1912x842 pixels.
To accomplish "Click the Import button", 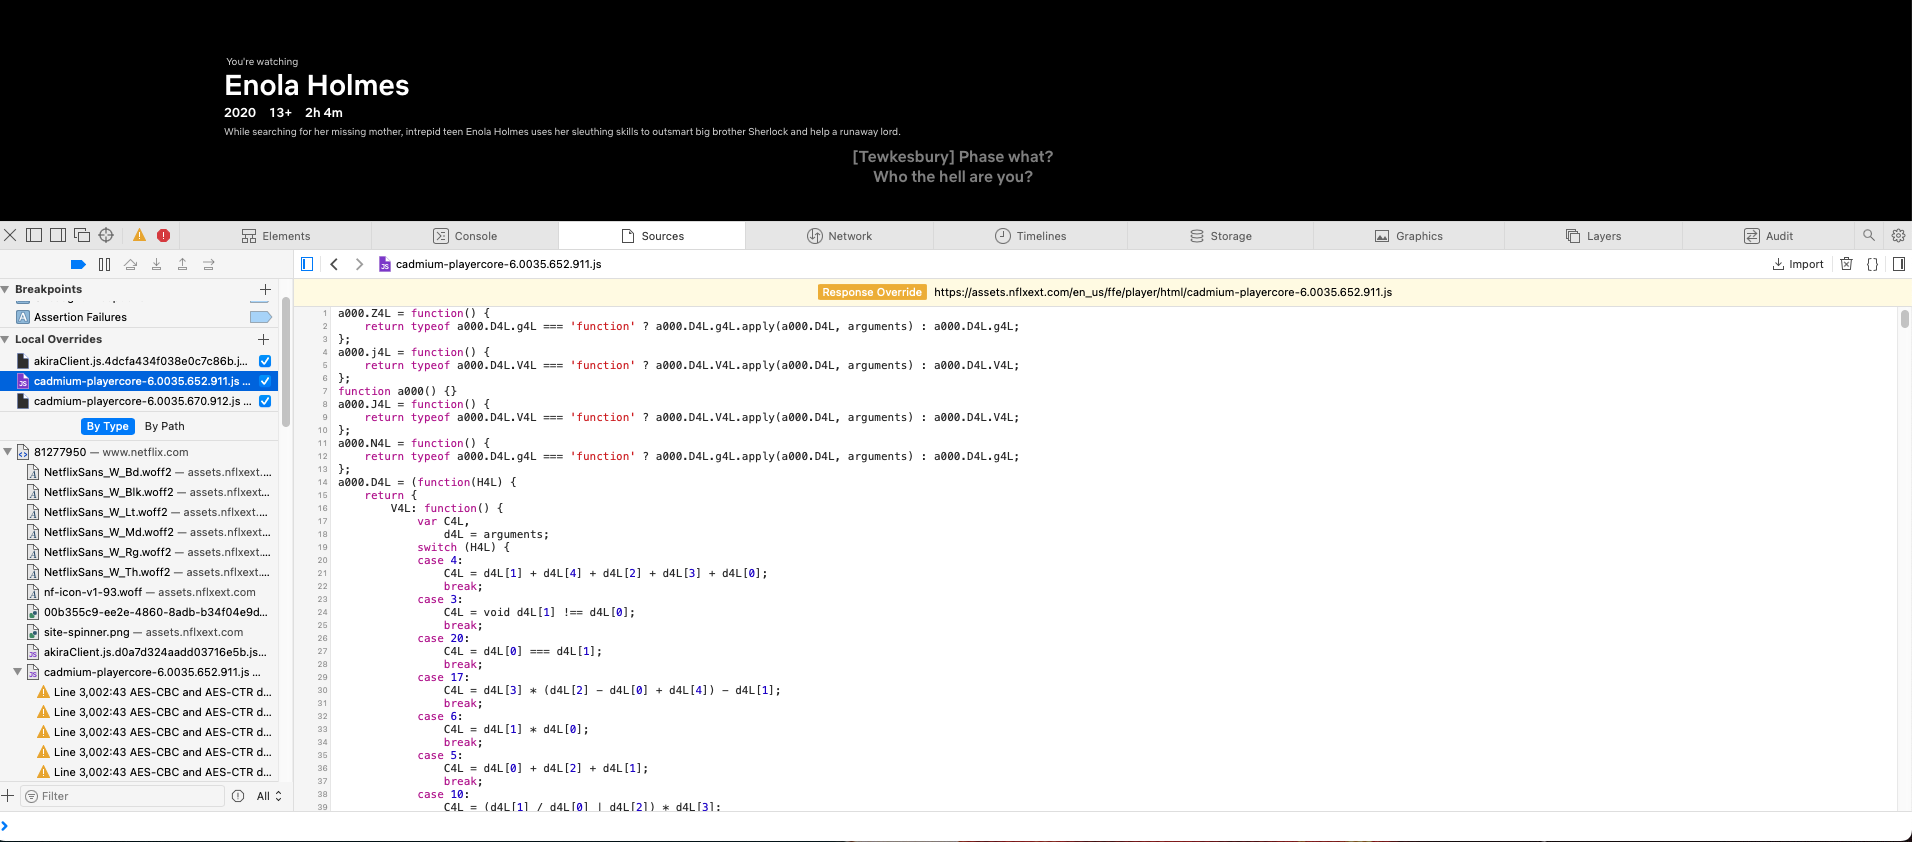I will pyautogui.click(x=1798, y=264).
